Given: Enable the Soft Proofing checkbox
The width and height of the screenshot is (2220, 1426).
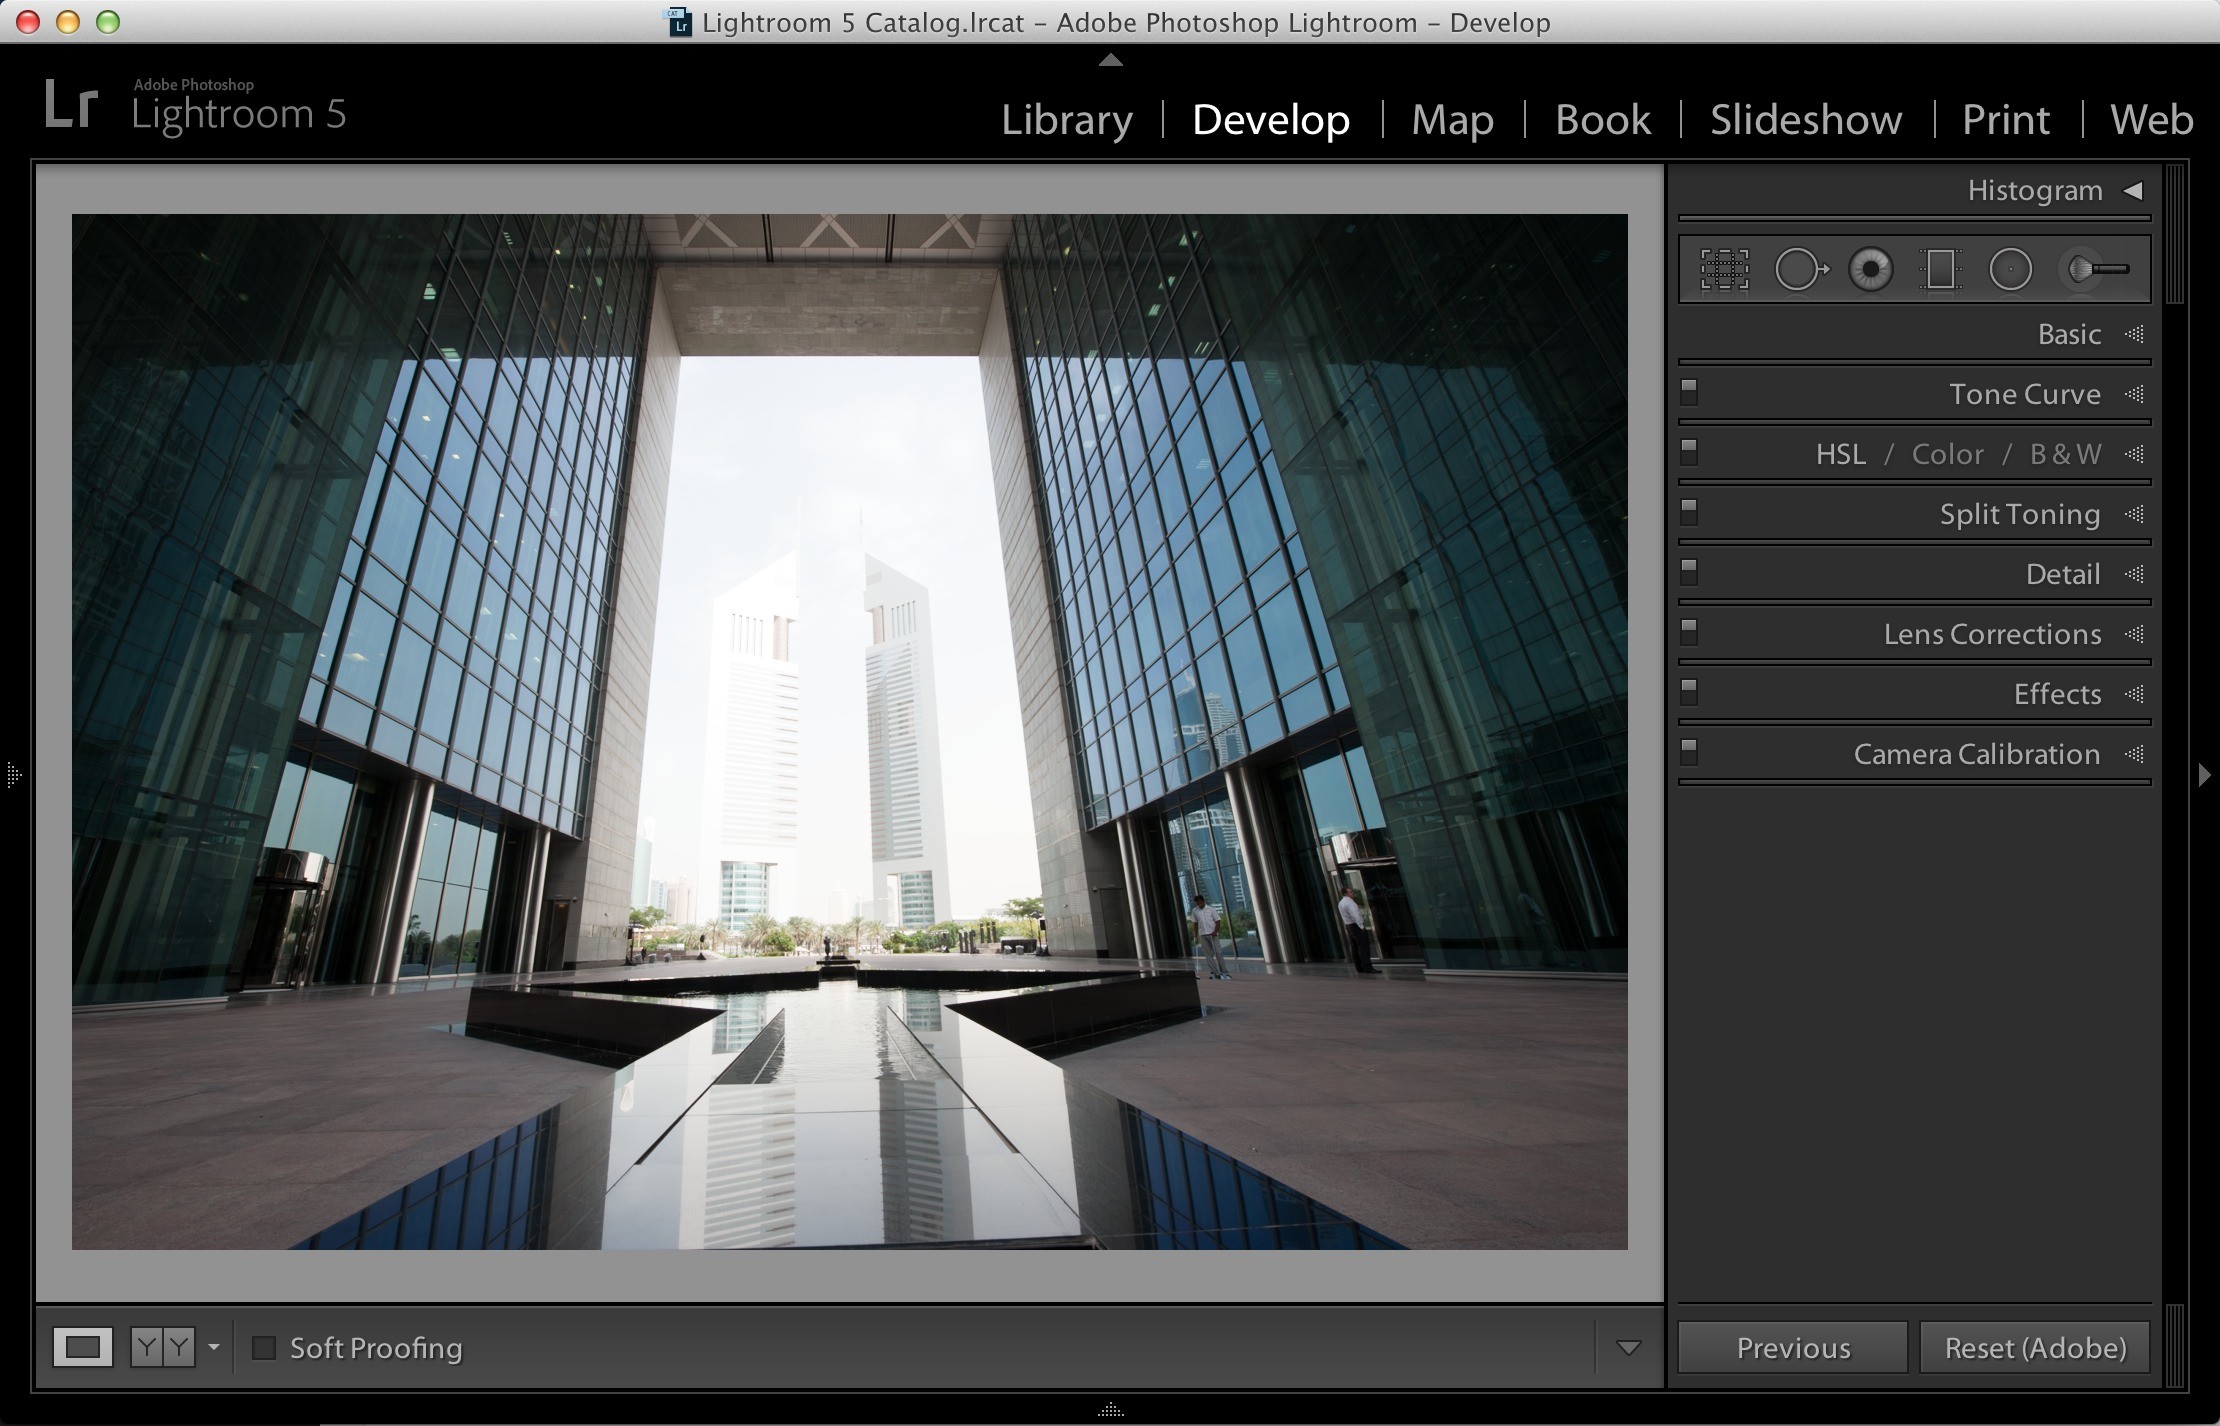Looking at the screenshot, I should point(264,1348).
